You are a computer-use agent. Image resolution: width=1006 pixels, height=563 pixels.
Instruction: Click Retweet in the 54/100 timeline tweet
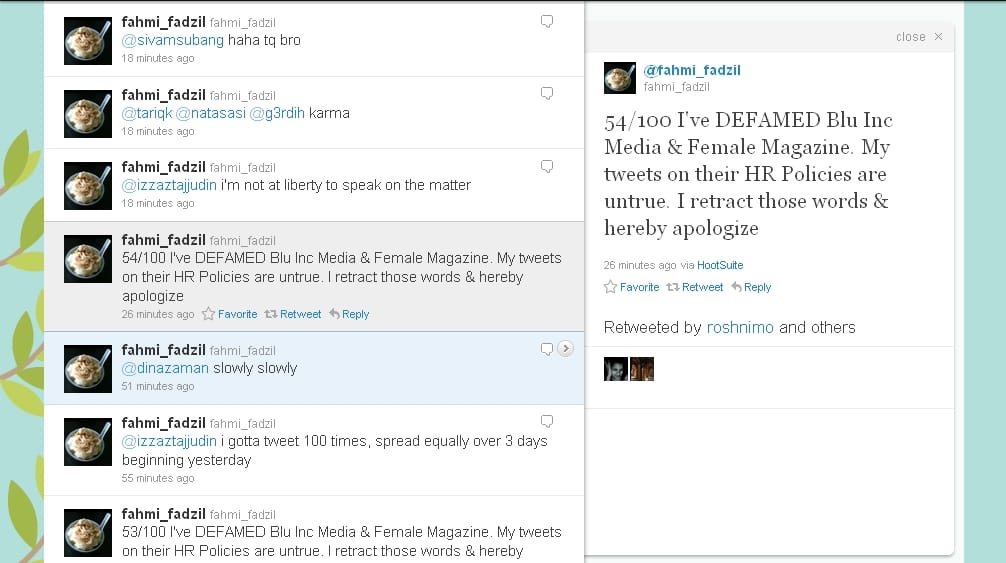click(x=293, y=314)
